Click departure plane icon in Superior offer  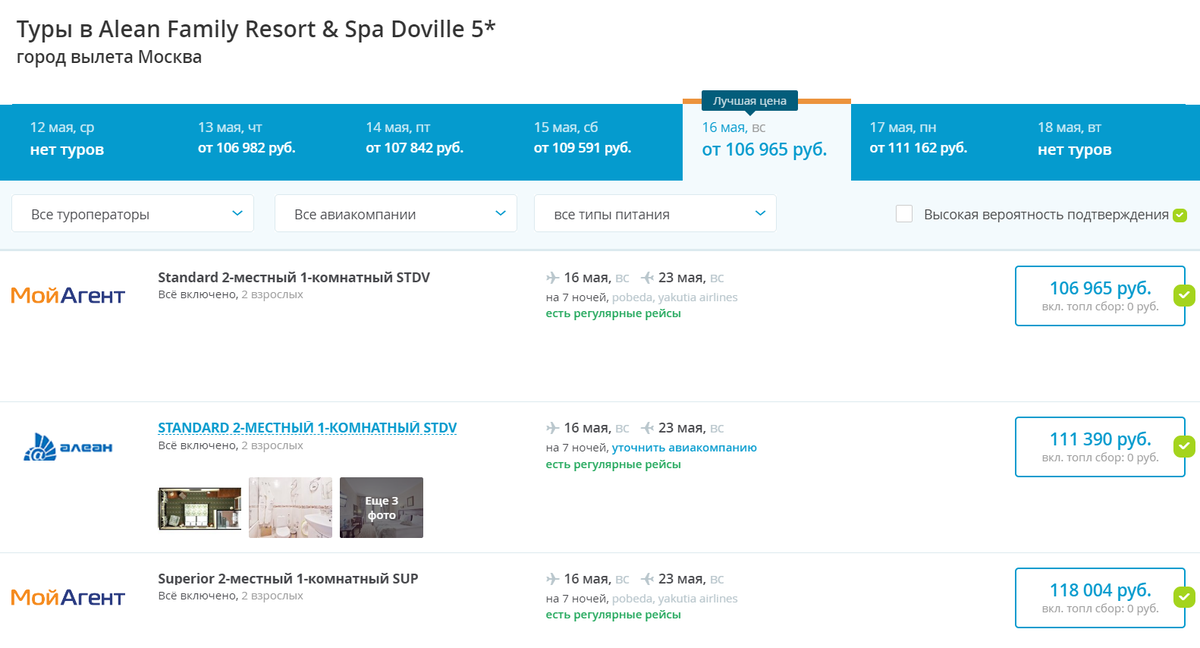point(553,579)
